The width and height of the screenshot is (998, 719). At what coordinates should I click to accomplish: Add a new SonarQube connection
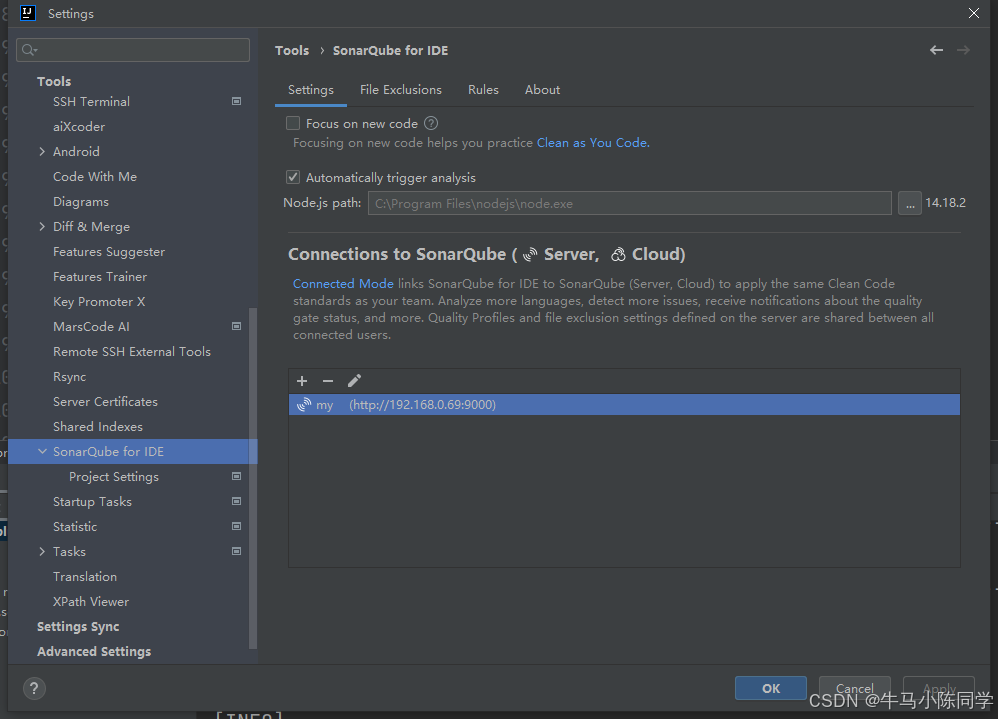pos(302,380)
